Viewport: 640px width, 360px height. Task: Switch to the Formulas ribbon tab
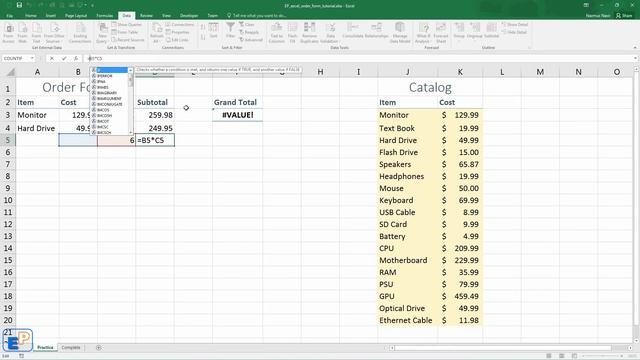click(x=104, y=16)
